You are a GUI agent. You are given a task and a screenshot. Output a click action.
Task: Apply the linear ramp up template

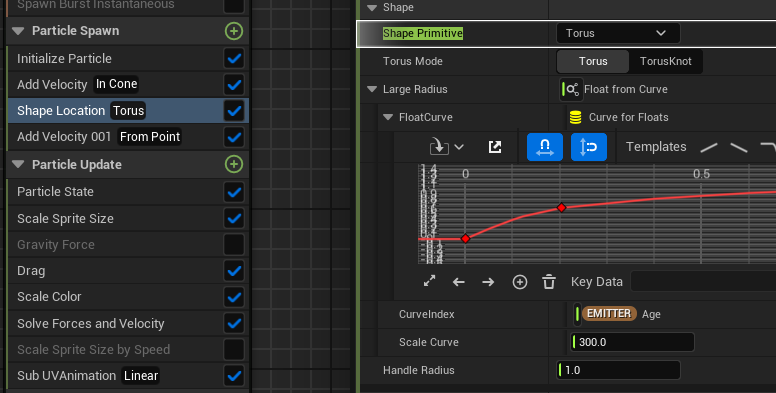pyautogui.click(x=709, y=147)
